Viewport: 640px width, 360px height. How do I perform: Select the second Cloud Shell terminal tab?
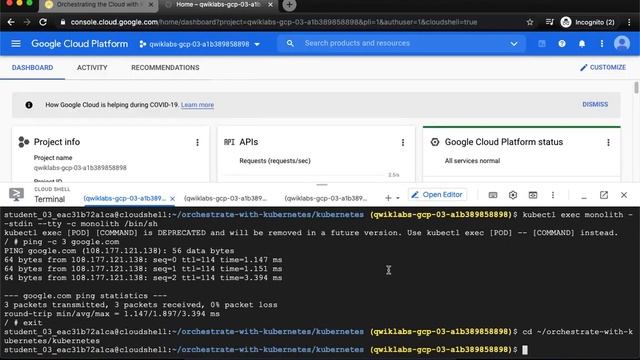(x=226, y=198)
